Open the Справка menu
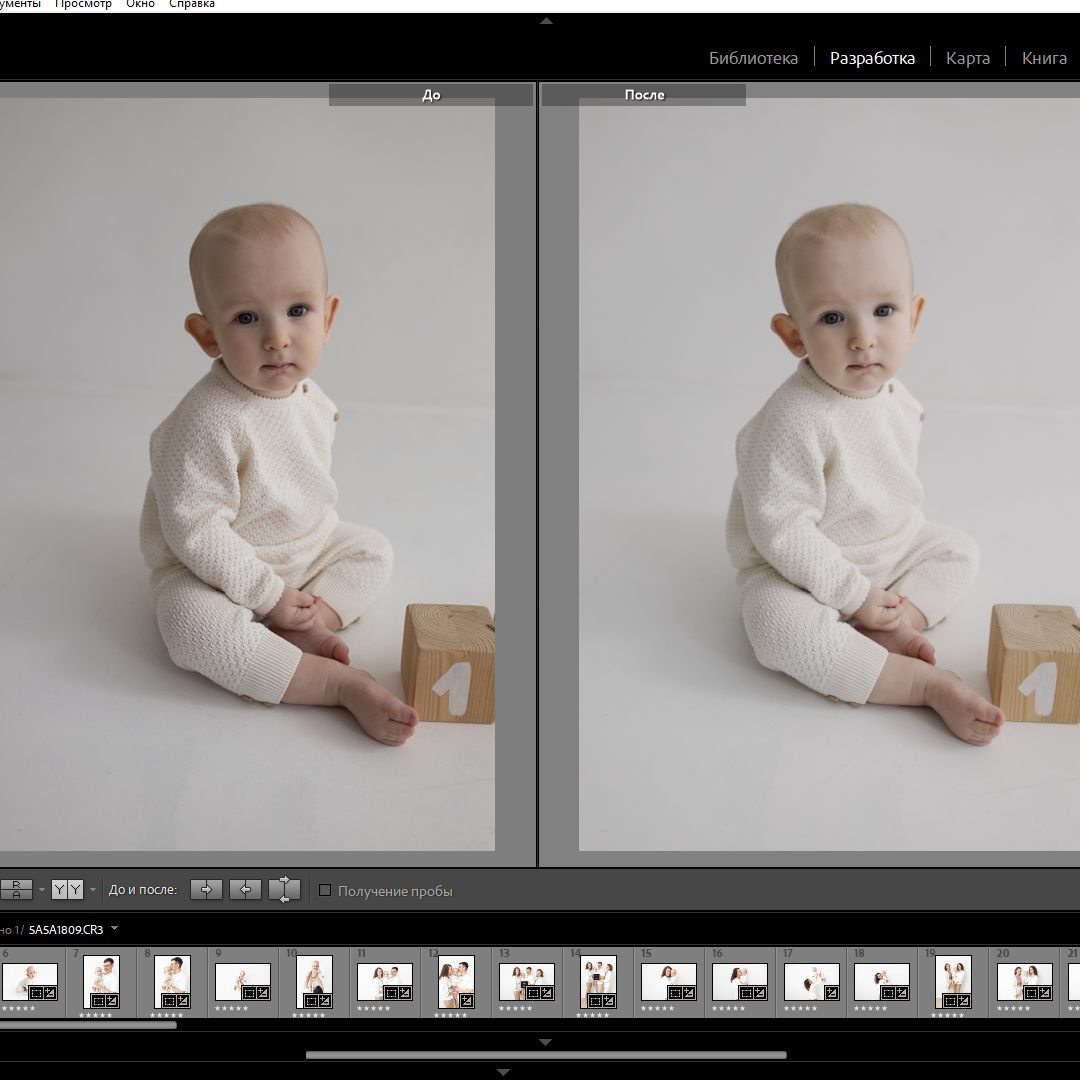This screenshot has height=1080, width=1080. (192, 4)
